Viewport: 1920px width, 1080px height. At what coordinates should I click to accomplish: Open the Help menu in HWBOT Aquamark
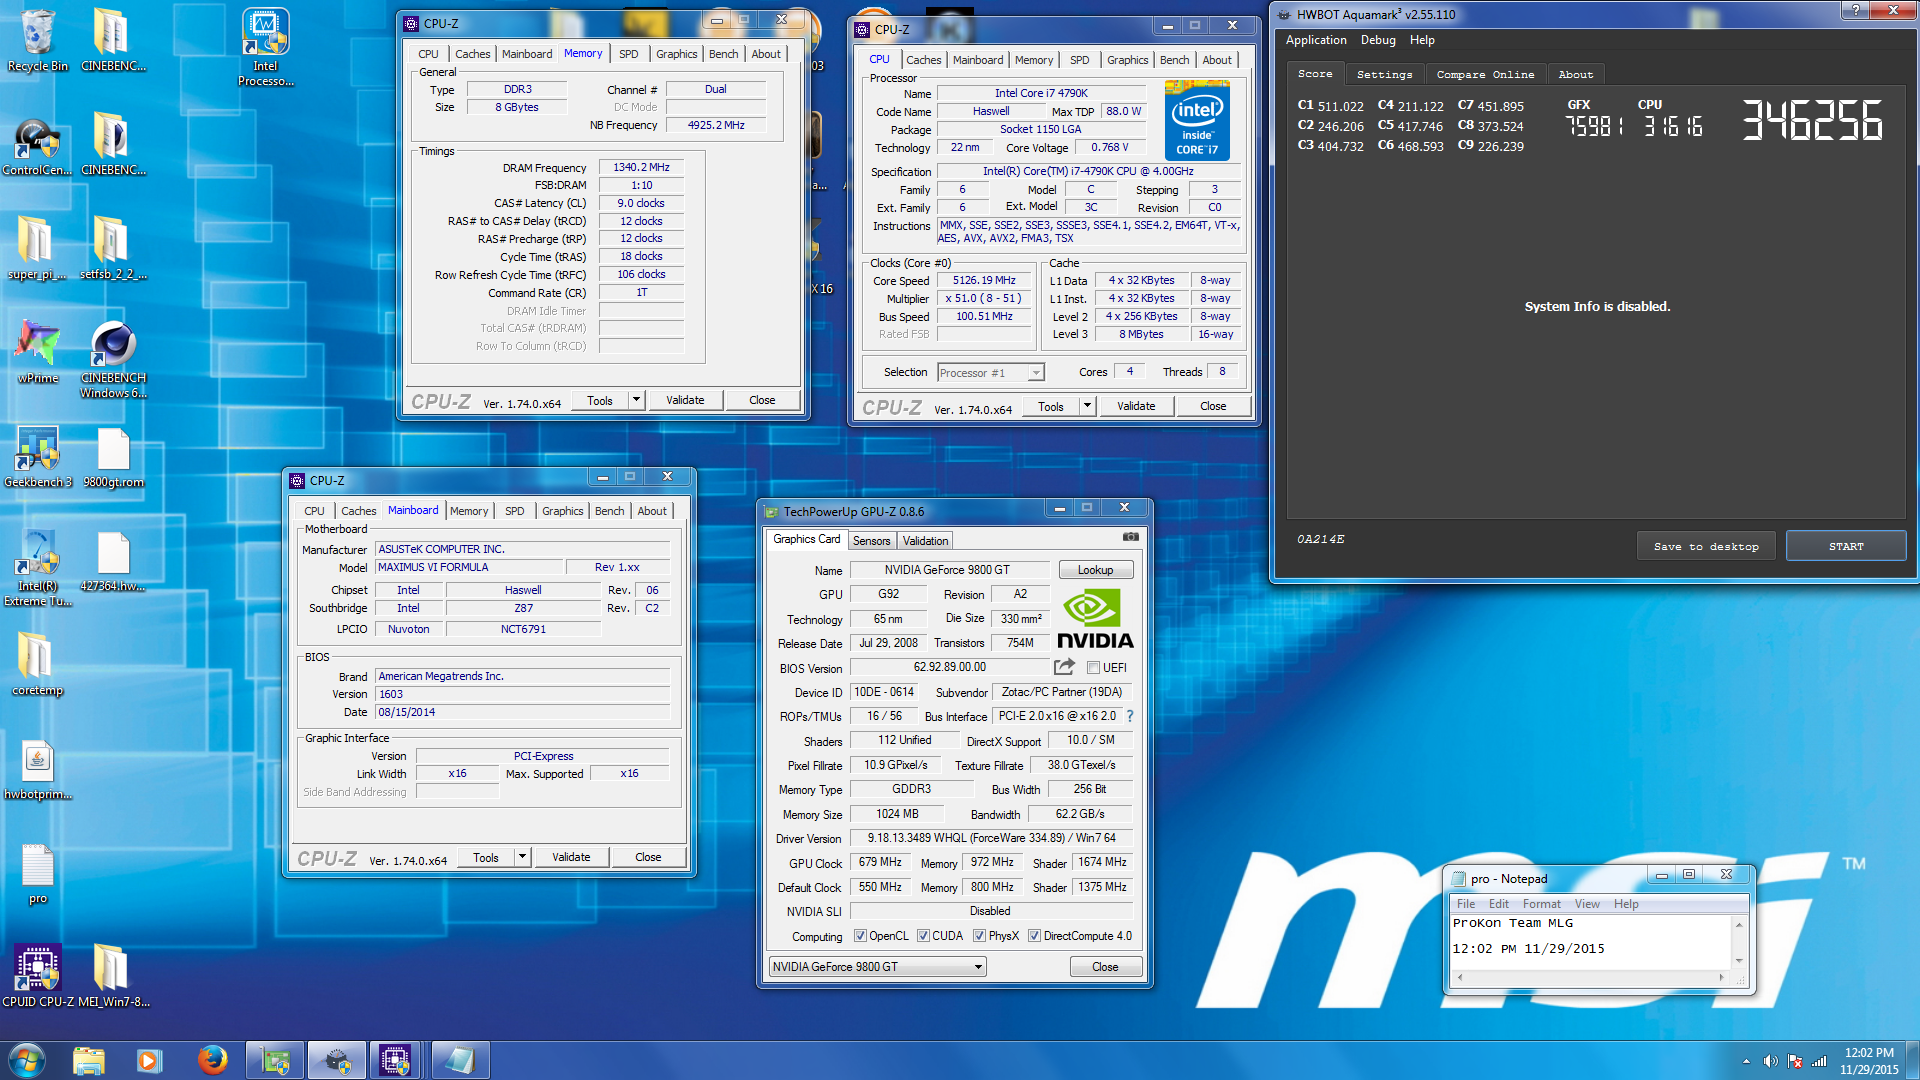tap(1422, 40)
